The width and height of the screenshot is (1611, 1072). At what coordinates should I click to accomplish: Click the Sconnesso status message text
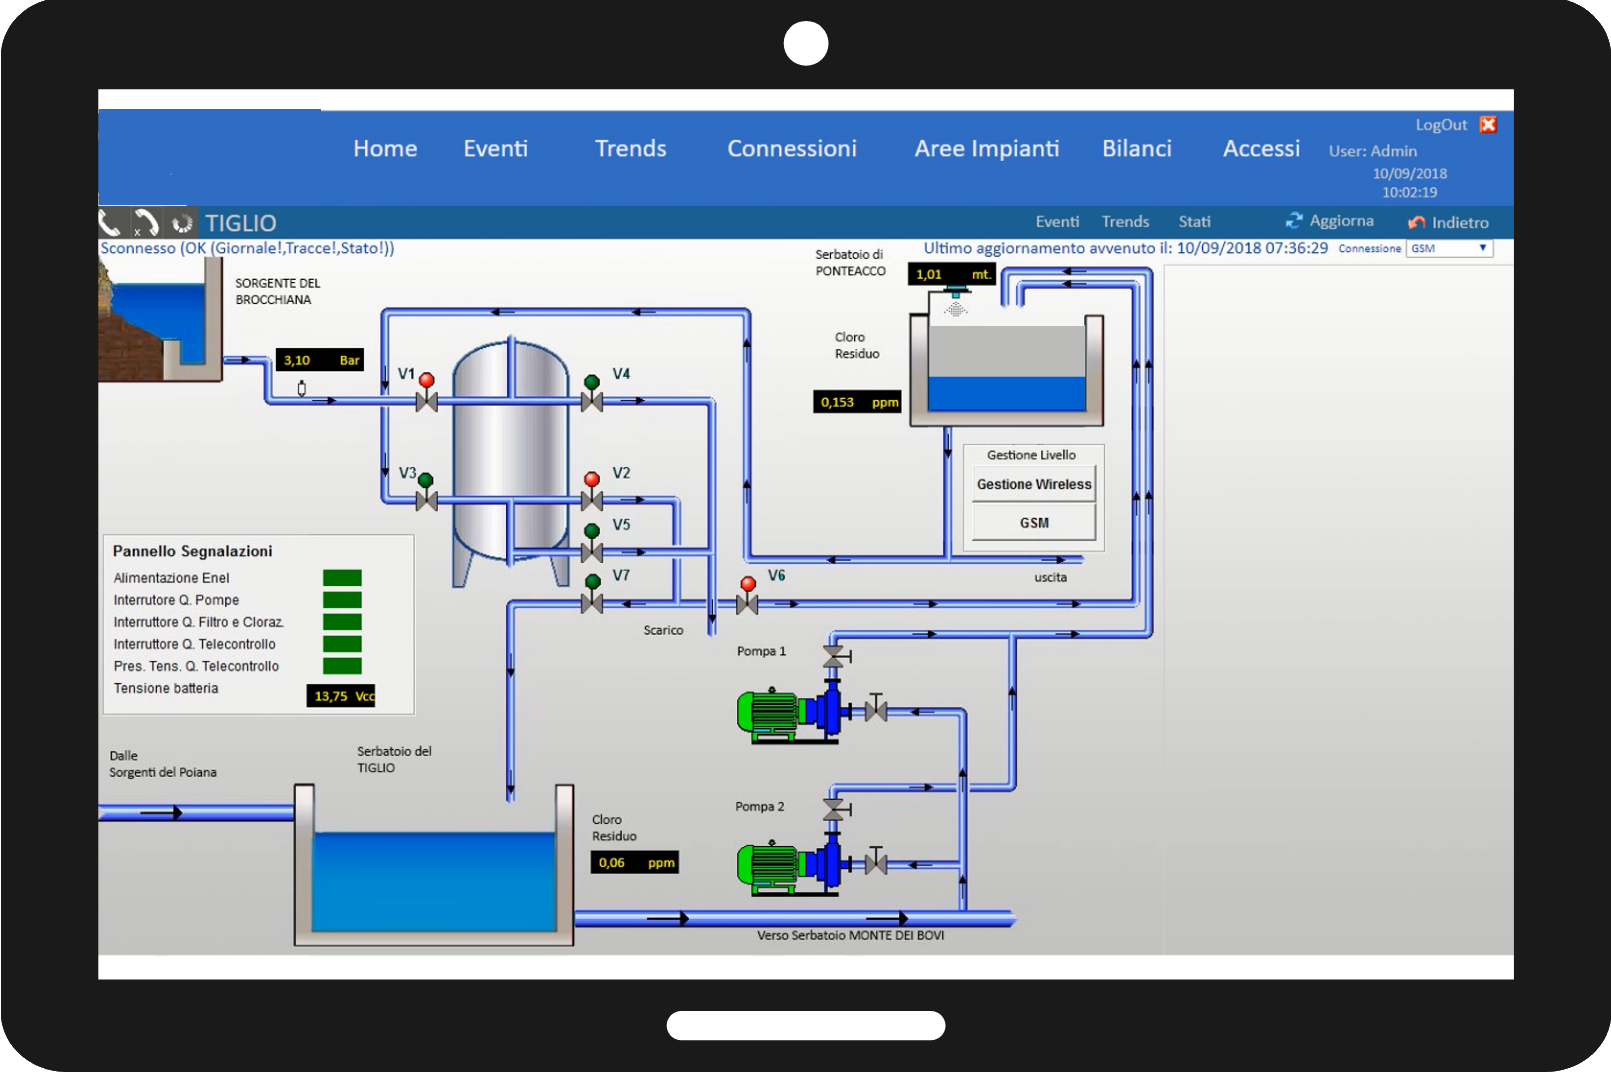pyautogui.click(x=247, y=248)
